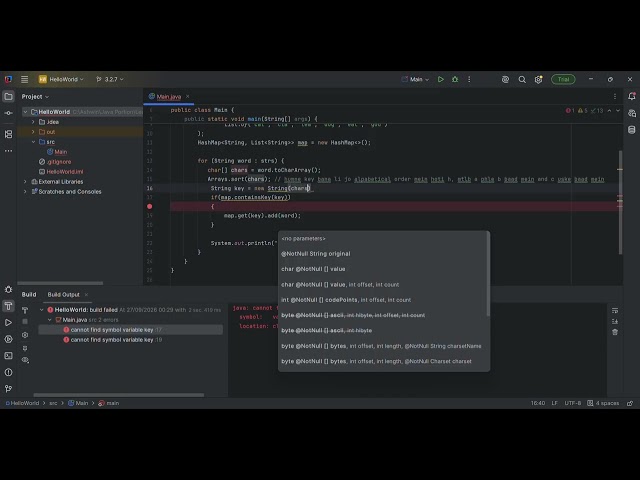Image resolution: width=640 pixels, height=480 pixels.
Task: Show more tool windows ellipsis
Action: pyautogui.click(x=8, y=151)
